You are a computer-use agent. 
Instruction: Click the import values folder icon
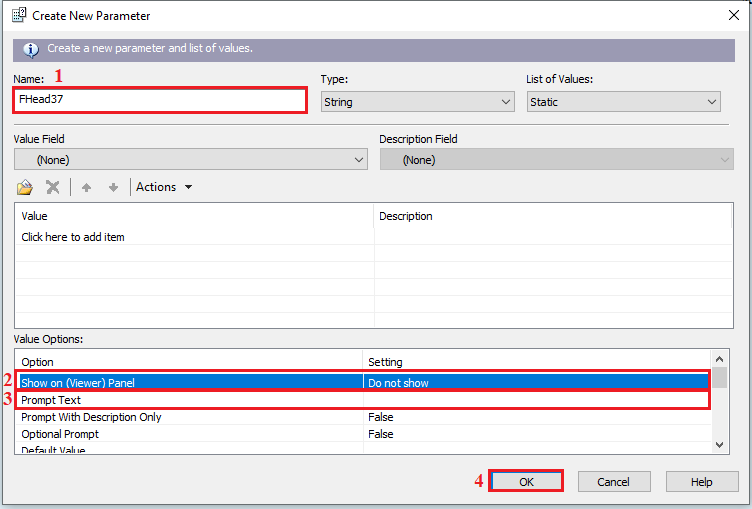coord(25,187)
